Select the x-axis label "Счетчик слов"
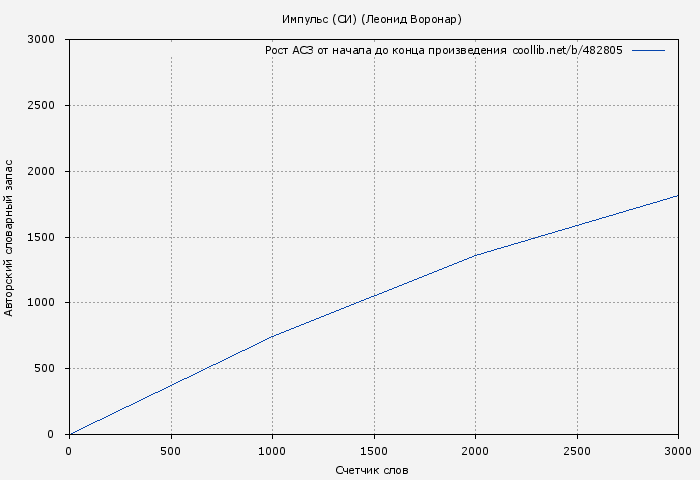Viewport: 700px width, 480px height. [372, 470]
